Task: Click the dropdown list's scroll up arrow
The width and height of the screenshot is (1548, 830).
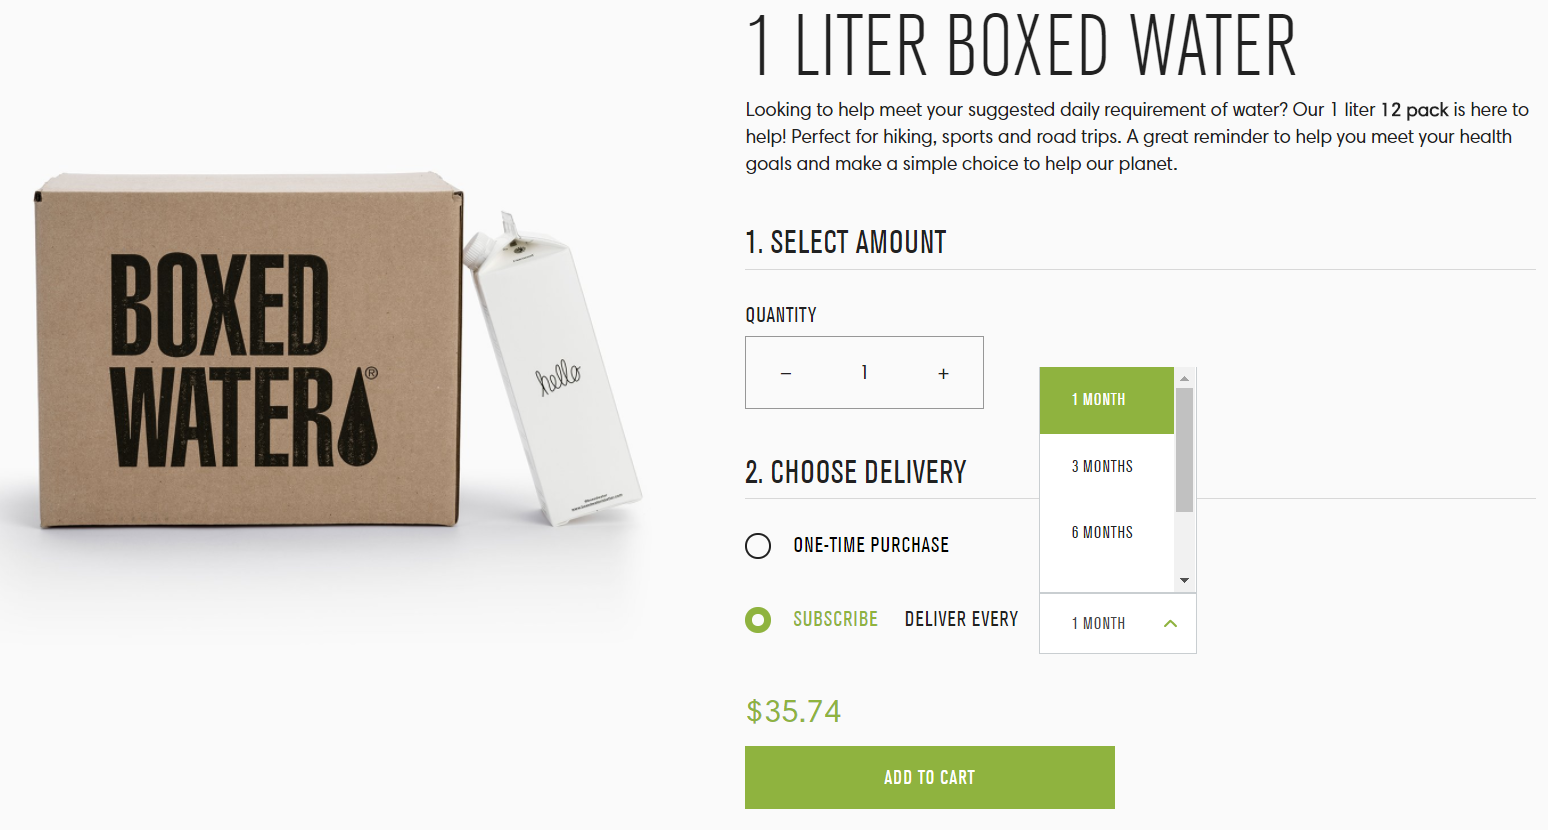Action: click(x=1185, y=378)
